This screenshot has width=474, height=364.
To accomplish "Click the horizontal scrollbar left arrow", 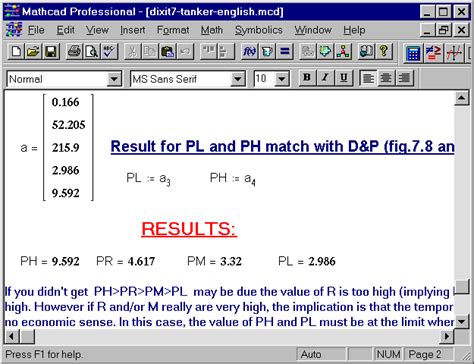I will click(x=12, y=337).
